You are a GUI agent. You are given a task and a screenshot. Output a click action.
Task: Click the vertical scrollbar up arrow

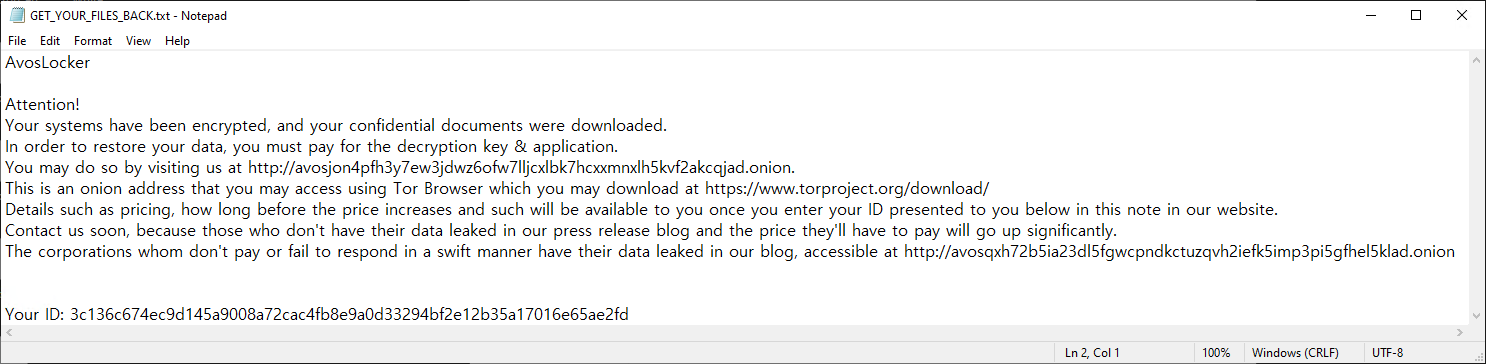pyautogui.click(x=1476, y=60)
